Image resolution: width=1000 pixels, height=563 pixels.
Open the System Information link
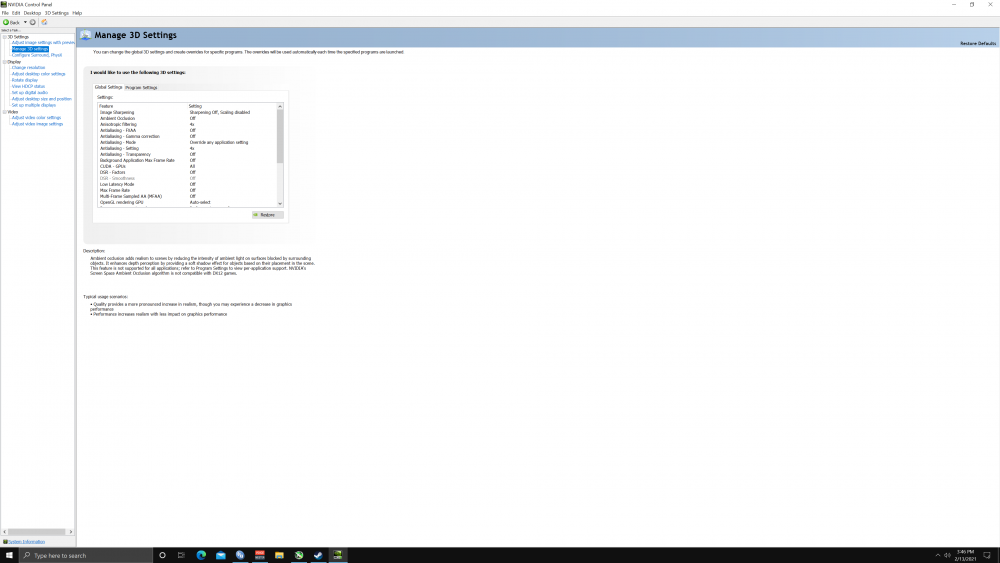click(x=27, y=541)
